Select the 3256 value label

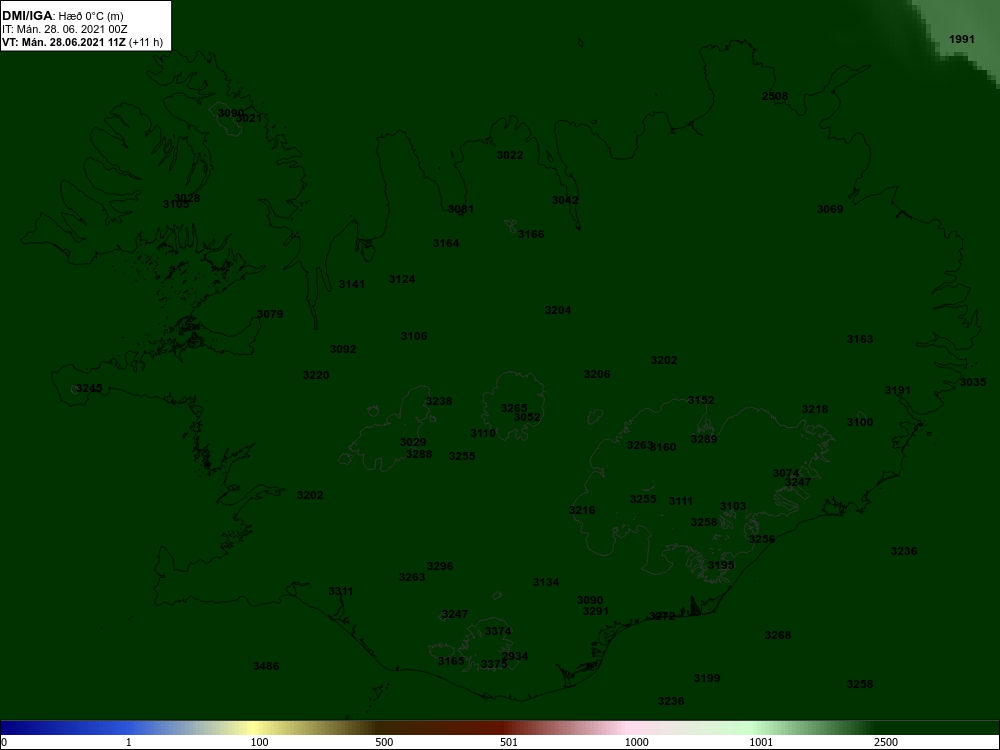[761, 539]
